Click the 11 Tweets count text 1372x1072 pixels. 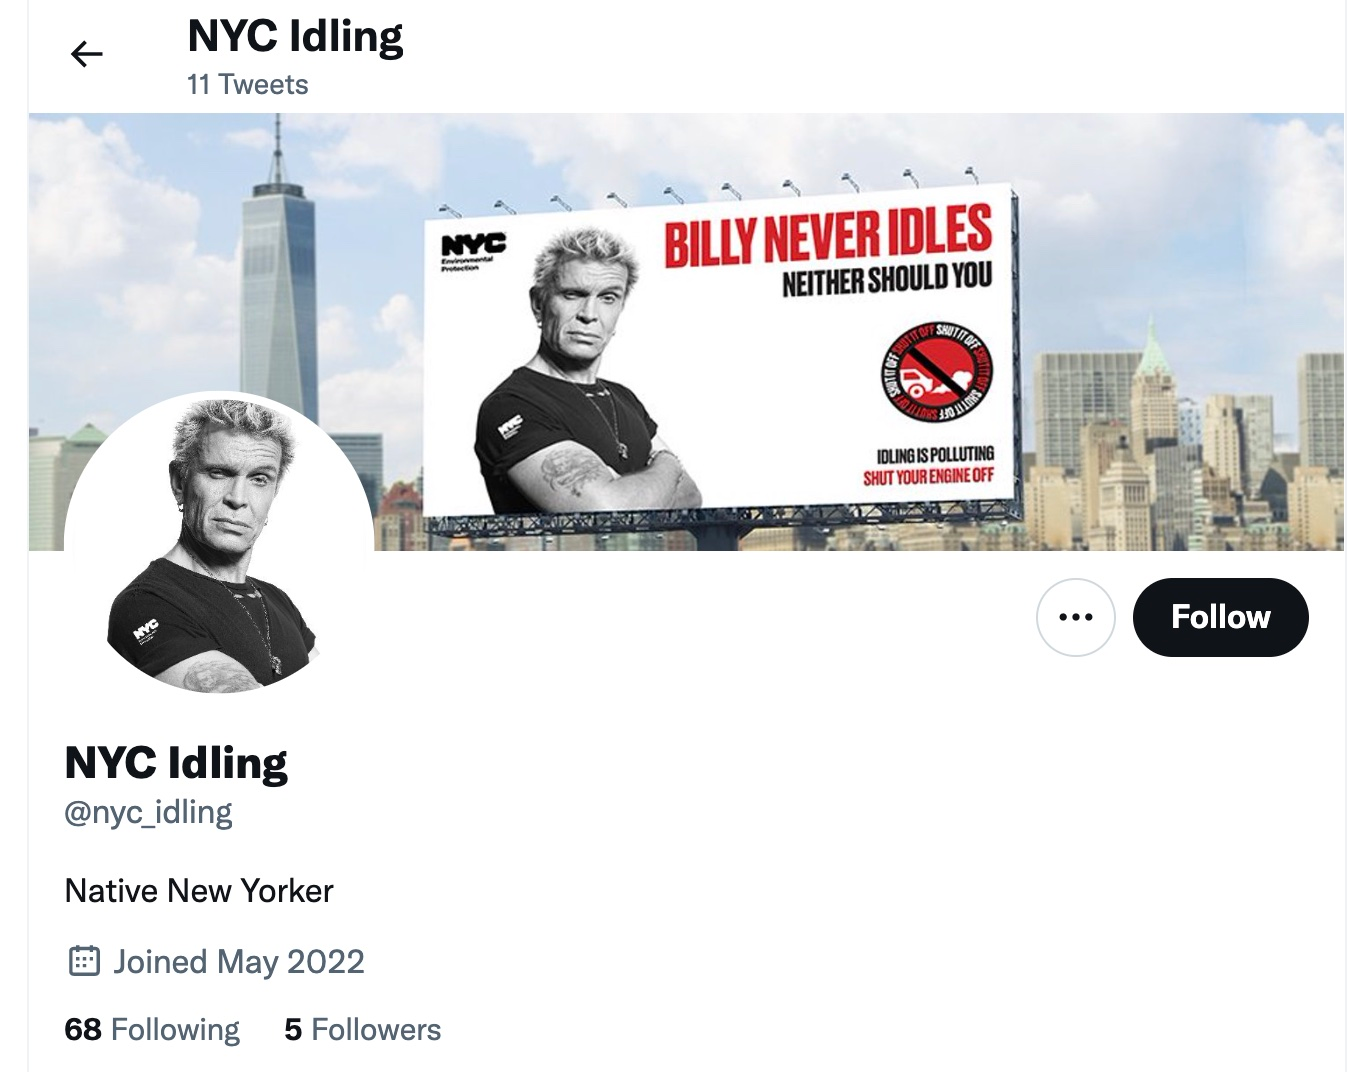[x=247, y=85]
